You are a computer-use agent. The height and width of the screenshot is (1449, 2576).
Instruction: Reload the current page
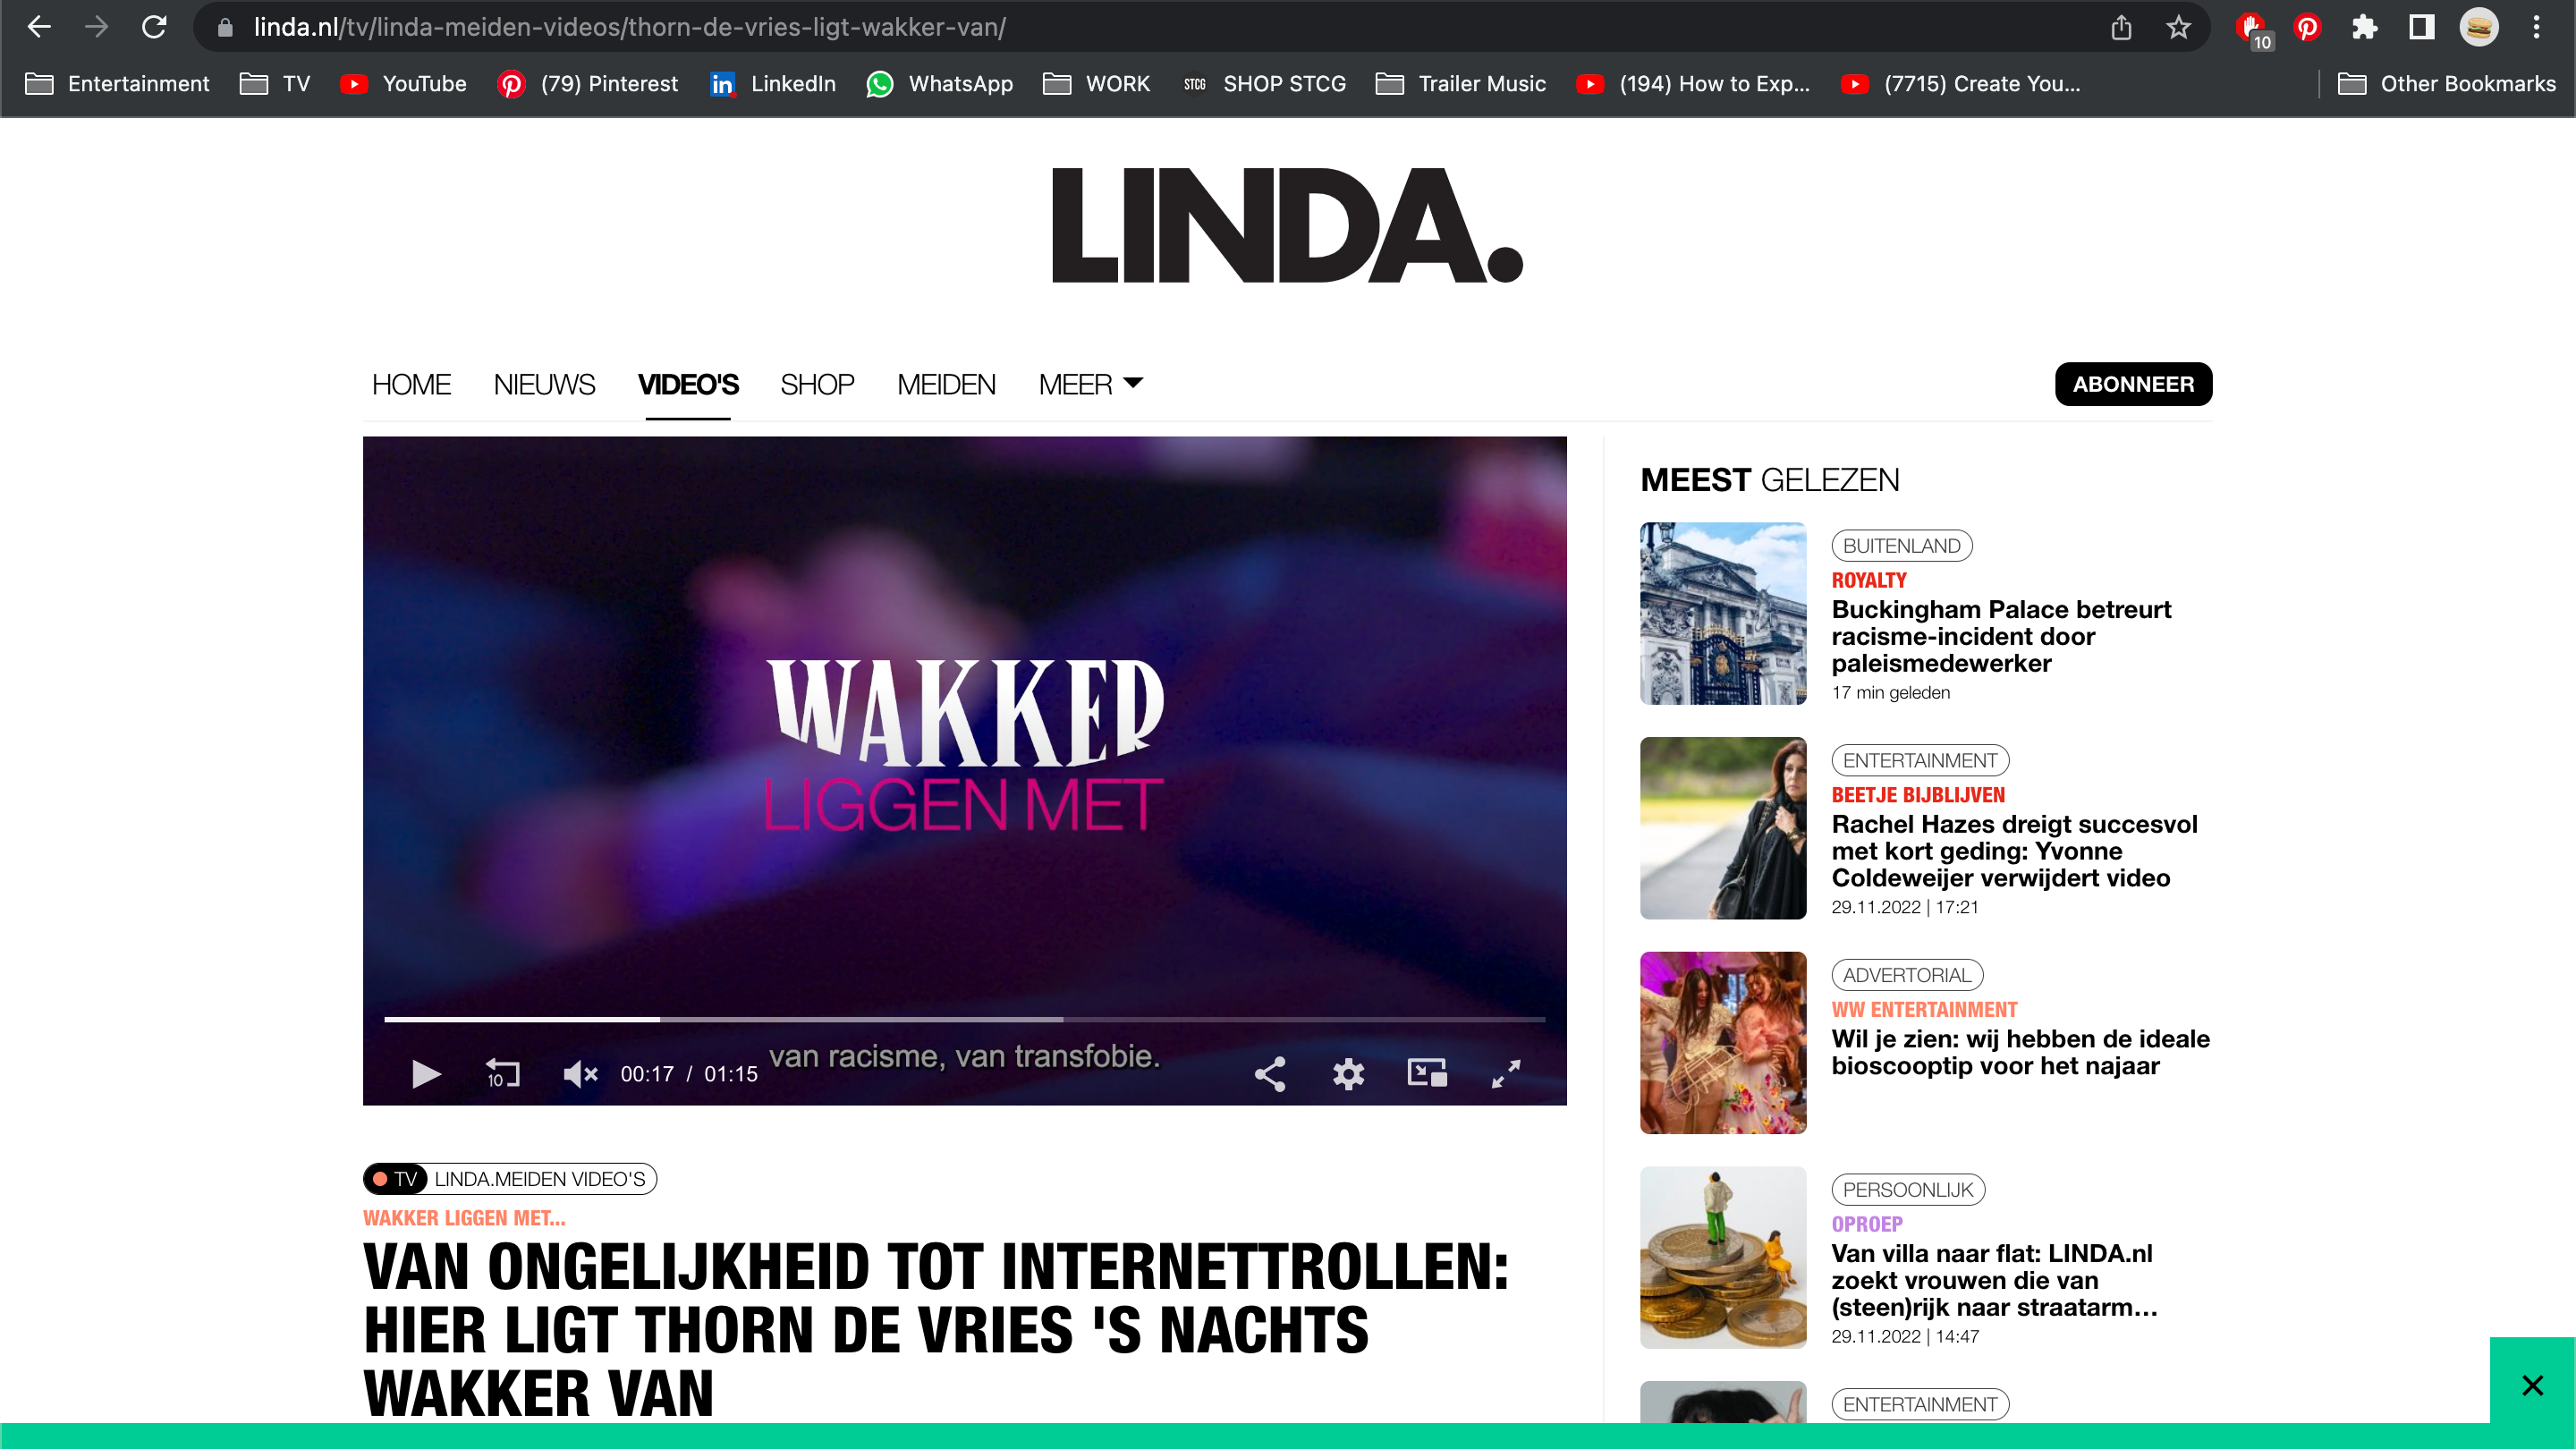tap(154, 27)
